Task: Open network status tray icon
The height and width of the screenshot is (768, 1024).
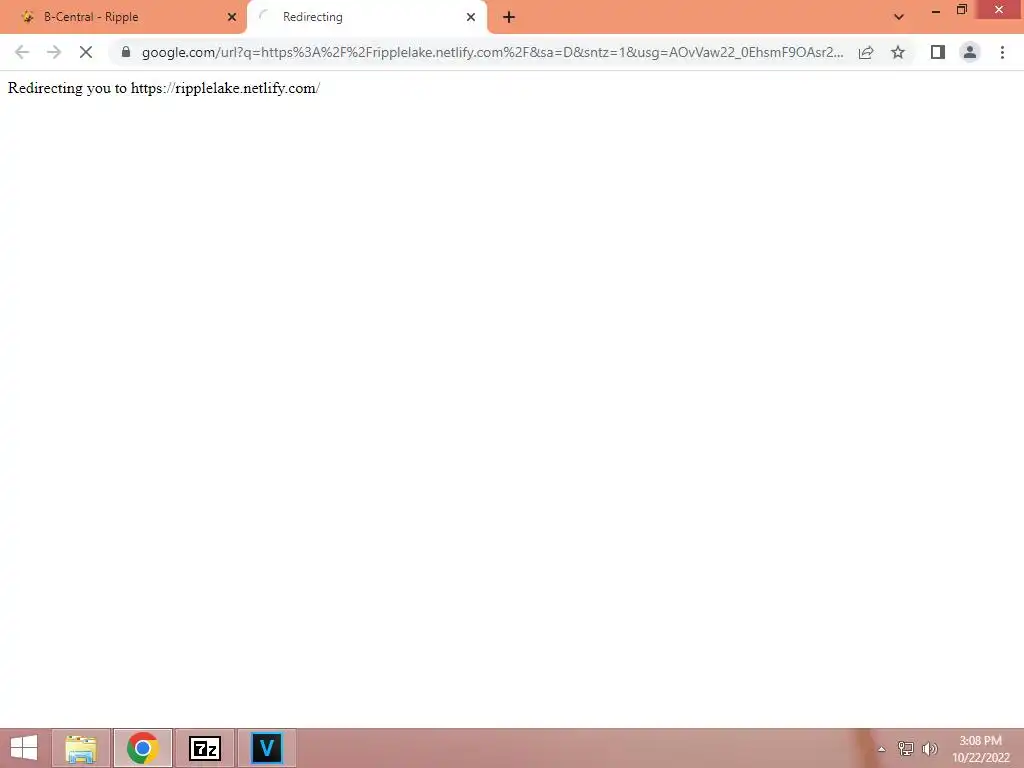Action: click(x=906, y=748)
